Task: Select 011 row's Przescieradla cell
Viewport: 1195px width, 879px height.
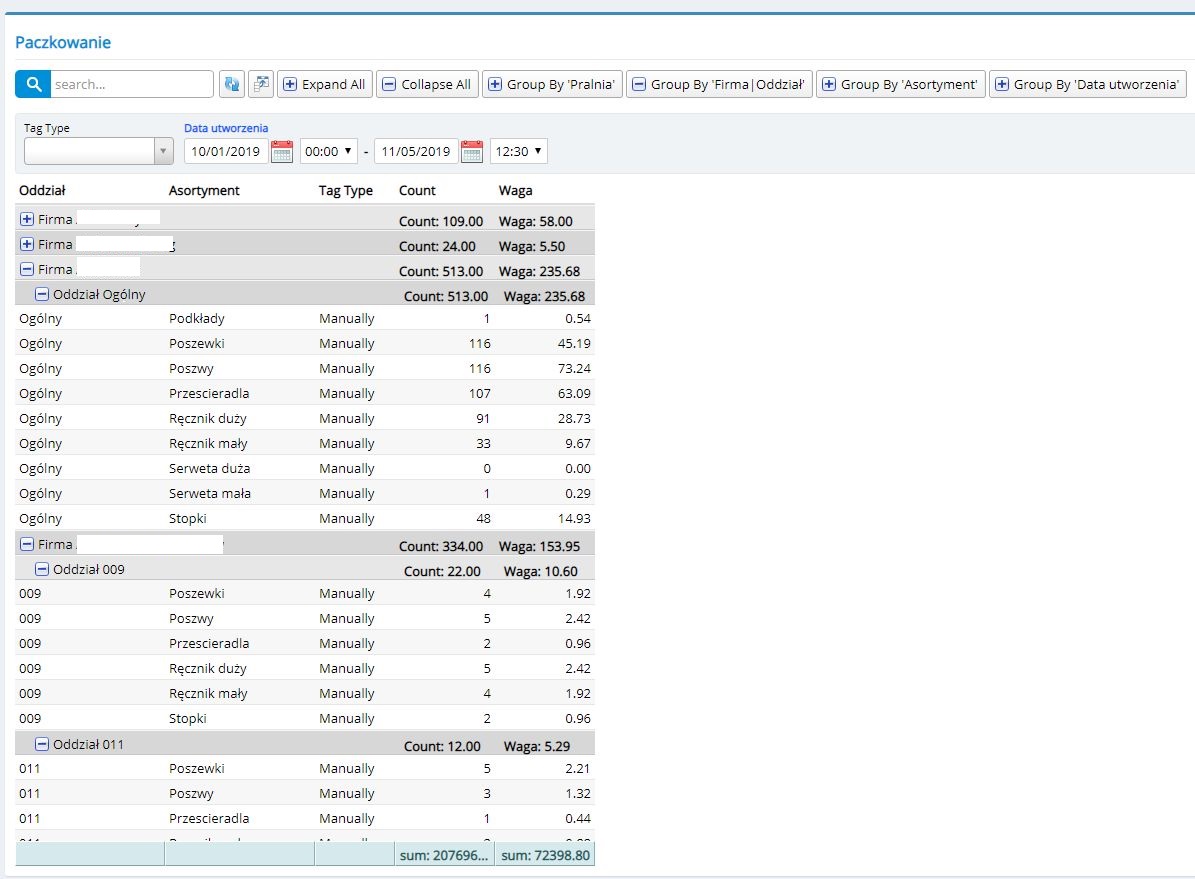Action: [209, 819]
